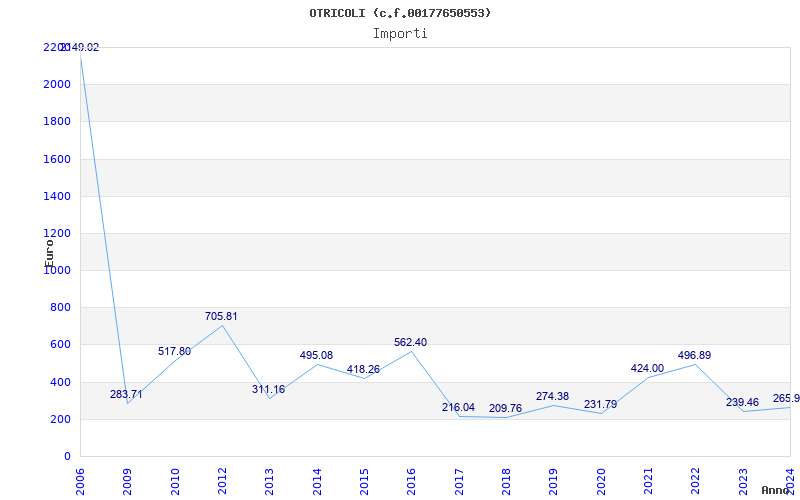Select the 283.71 data label

126,394
